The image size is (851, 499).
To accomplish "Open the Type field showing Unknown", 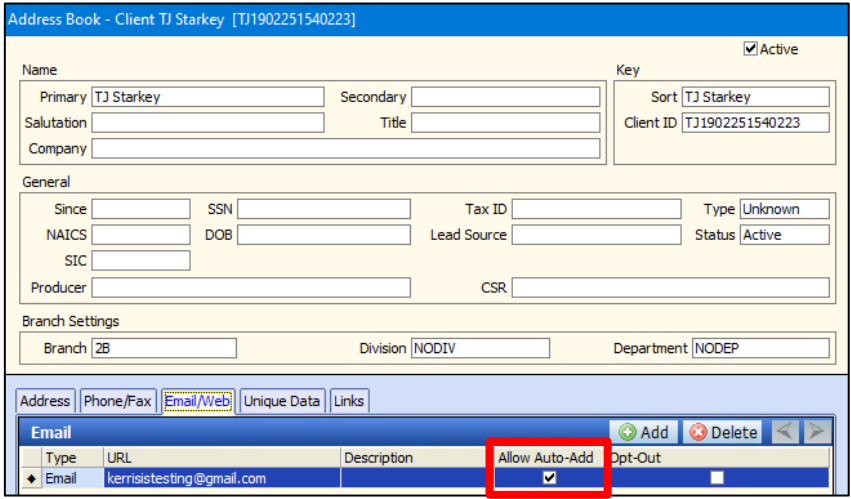I will click(x=784, y=209).
